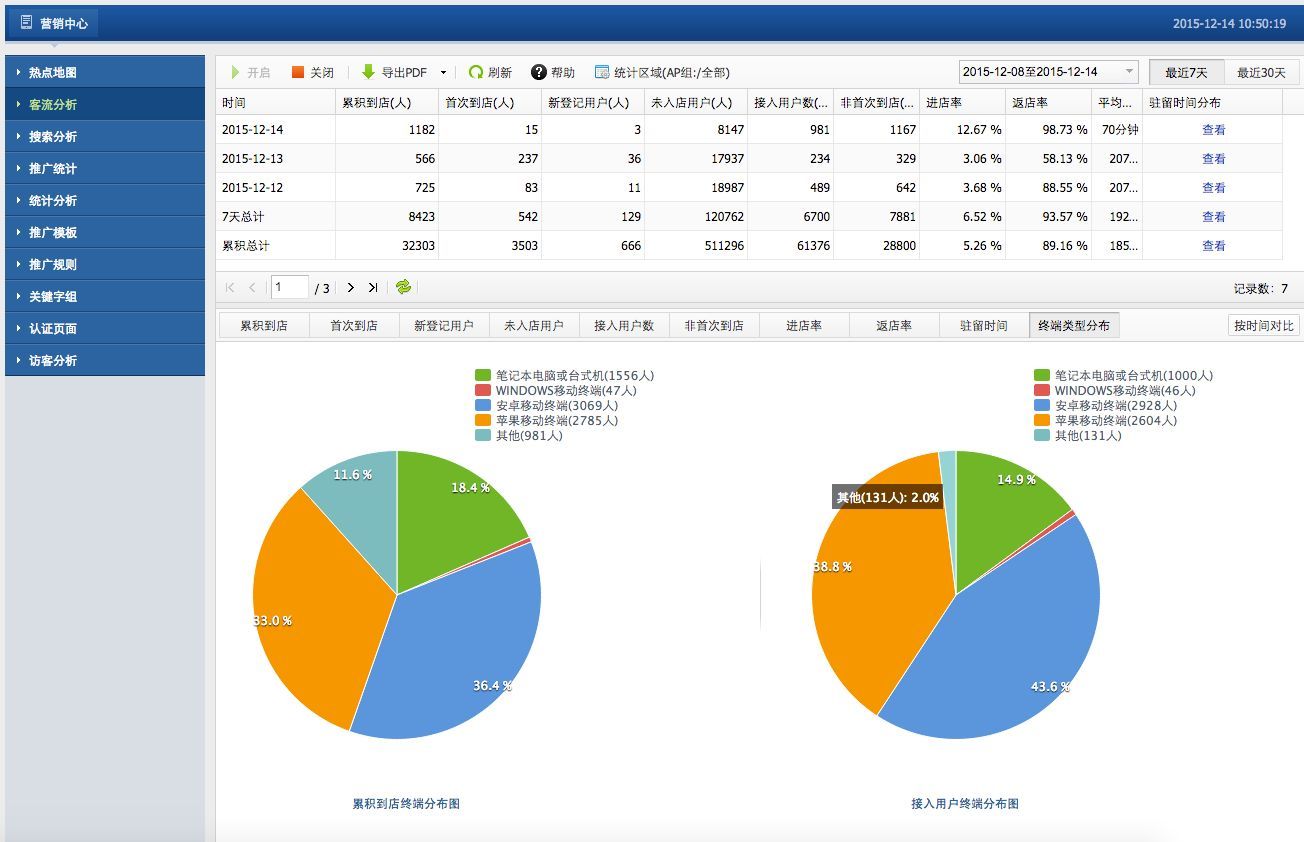Open help via the question mark icon
Image resolution: width=1304 pixels, height=842 pixels.
539,72
